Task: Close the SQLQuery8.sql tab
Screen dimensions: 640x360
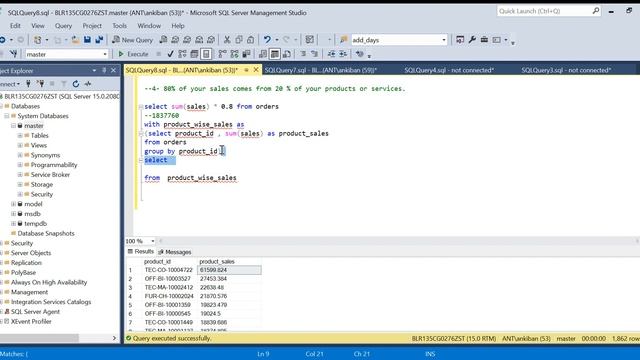Action: [x=256, y=70]
